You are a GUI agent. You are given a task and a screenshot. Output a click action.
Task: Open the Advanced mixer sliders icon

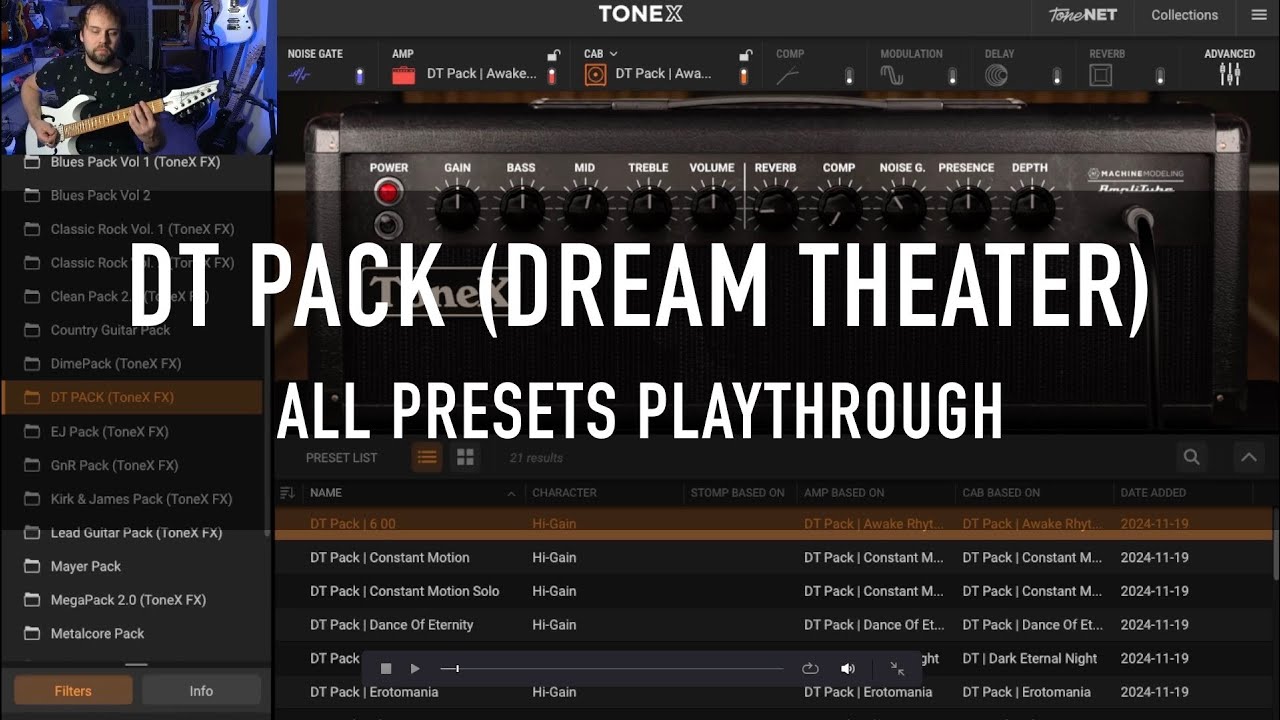[x=1229, y=74]
